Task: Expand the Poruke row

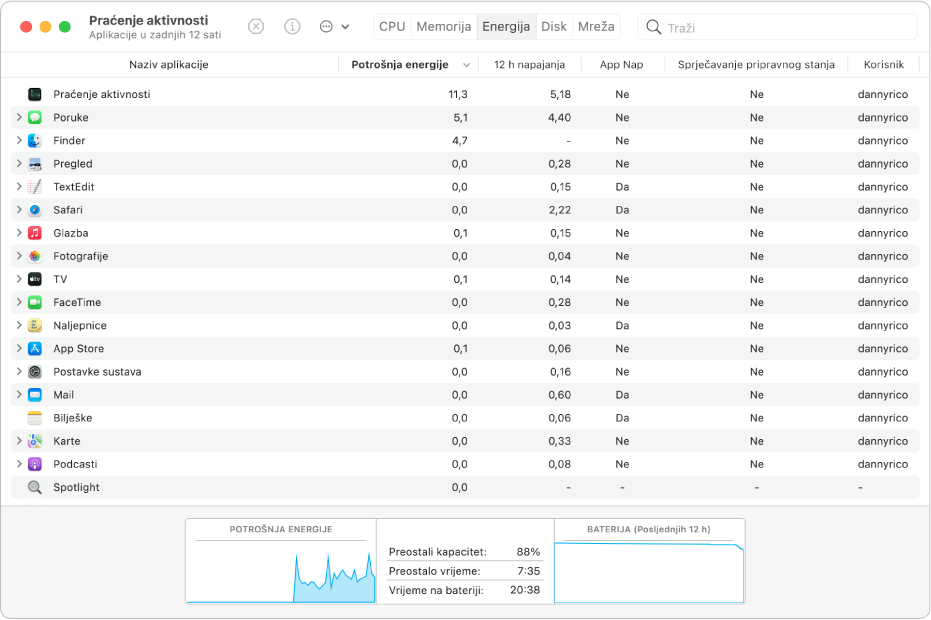Action: pos(19,118)
